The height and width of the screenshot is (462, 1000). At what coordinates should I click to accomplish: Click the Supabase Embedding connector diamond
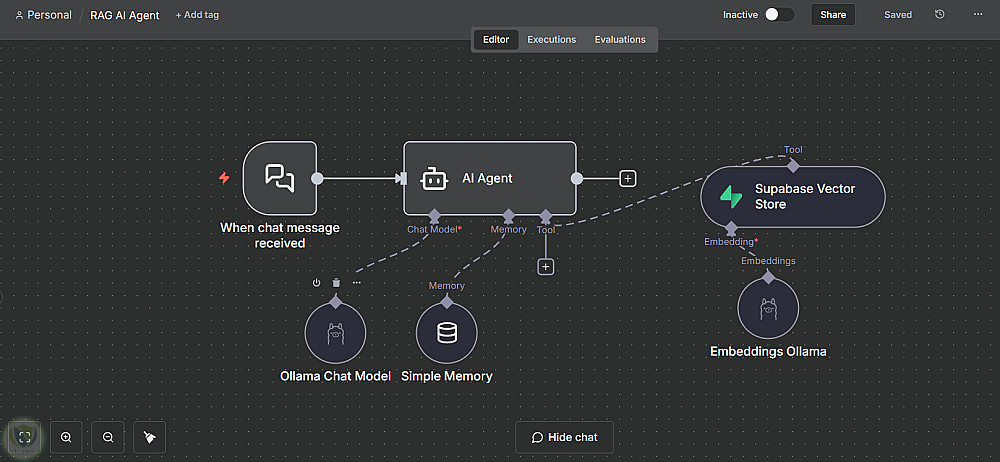point(732,227)
